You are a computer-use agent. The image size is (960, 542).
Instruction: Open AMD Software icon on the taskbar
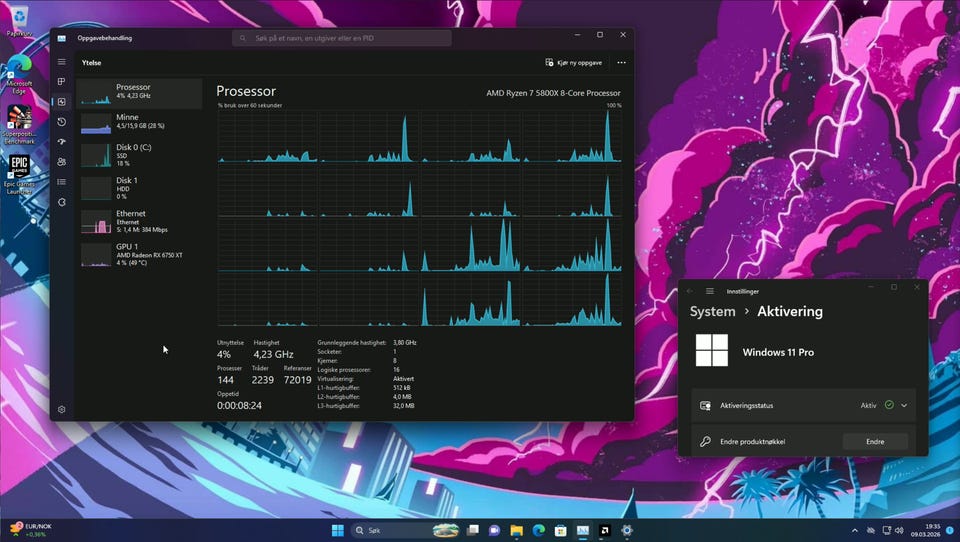coord(604,530)
